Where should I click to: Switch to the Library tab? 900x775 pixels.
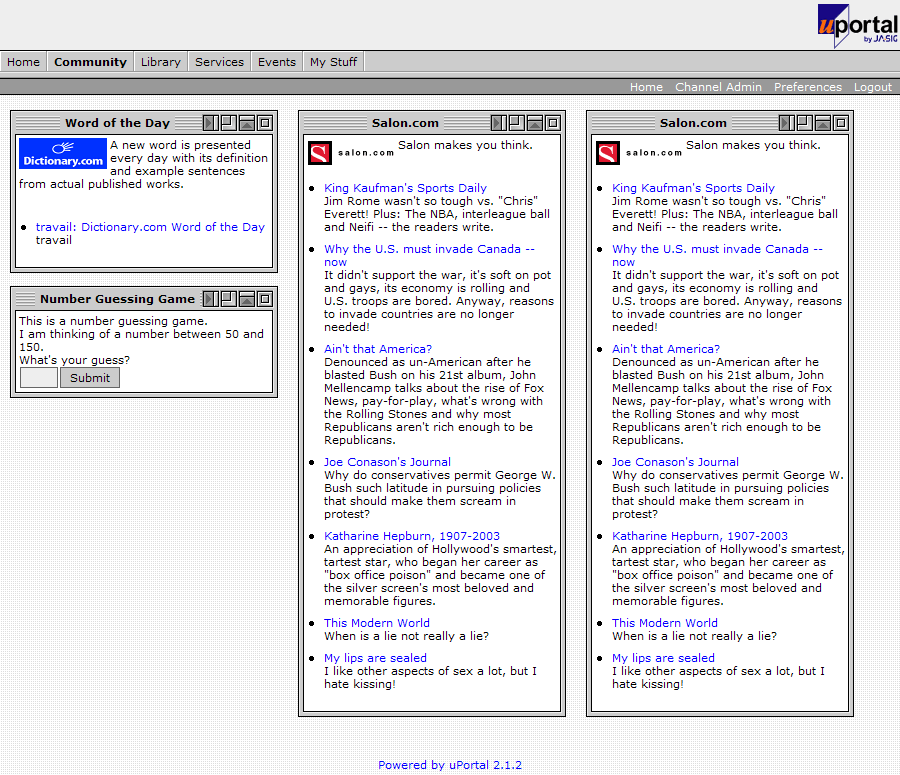[x=161, y=62]
